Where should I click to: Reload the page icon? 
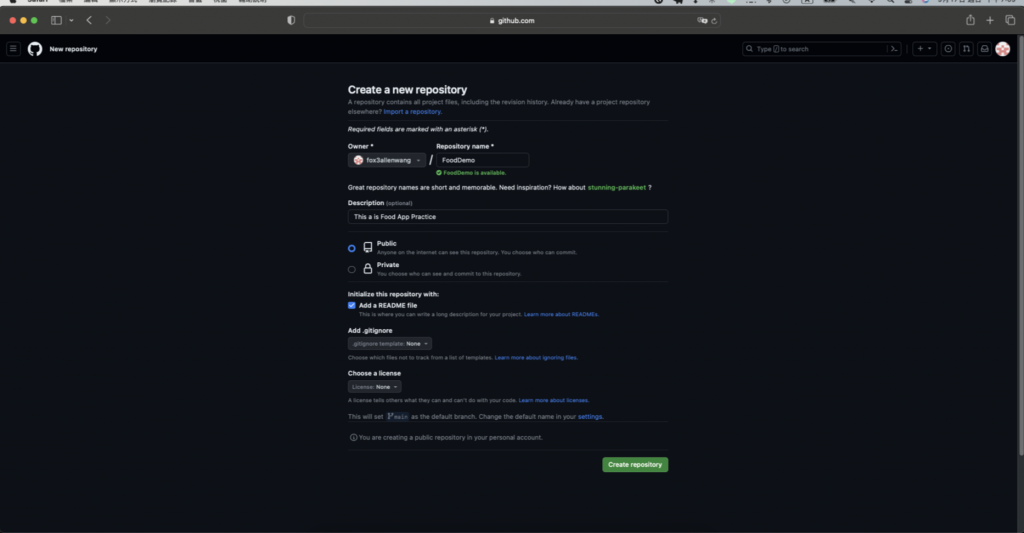pos(714,20)
